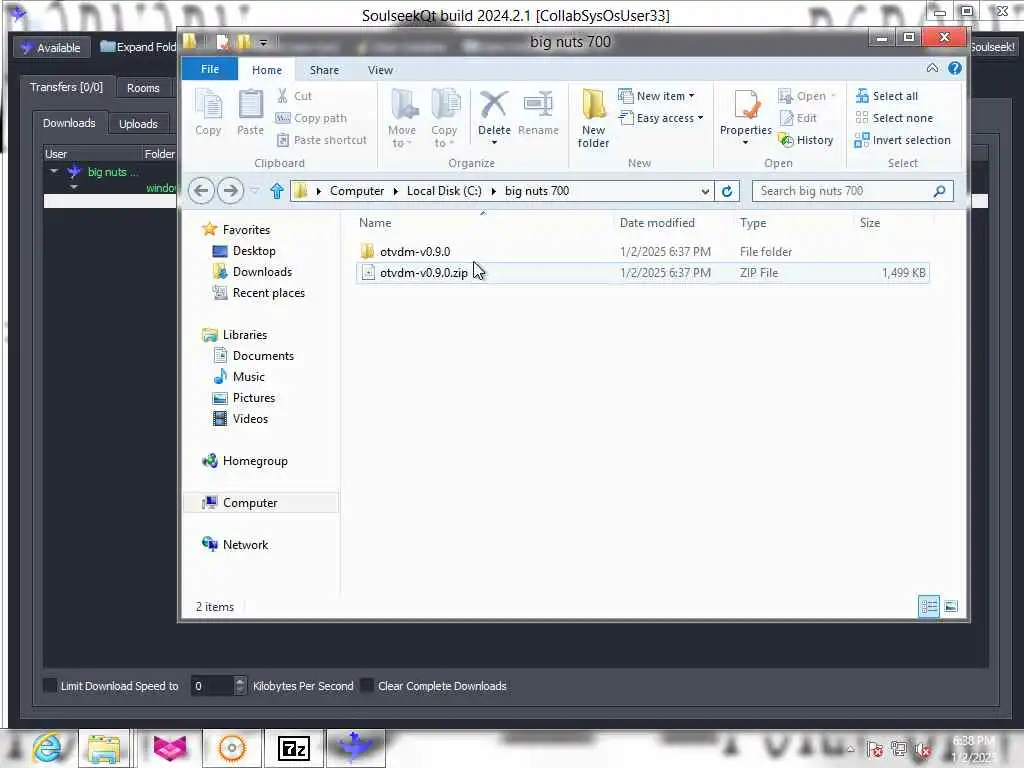Open the address bar history dropdown
This screenshot has height=768, width=1024.
(x=705, y=191)
